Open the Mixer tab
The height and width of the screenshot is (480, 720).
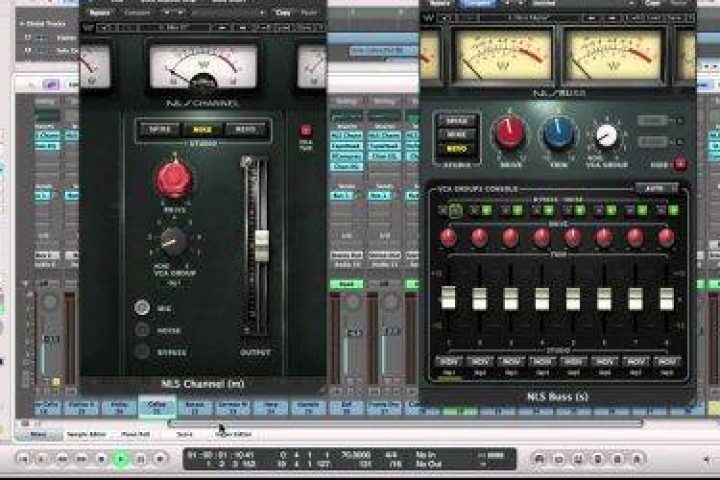pyautogui.click(x=37, y=435)
